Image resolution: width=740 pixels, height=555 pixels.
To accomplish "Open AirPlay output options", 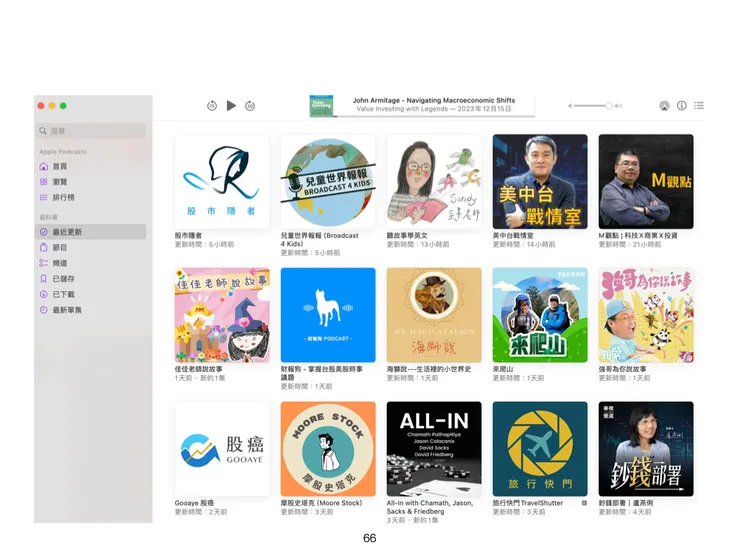I will coord(664,106).
